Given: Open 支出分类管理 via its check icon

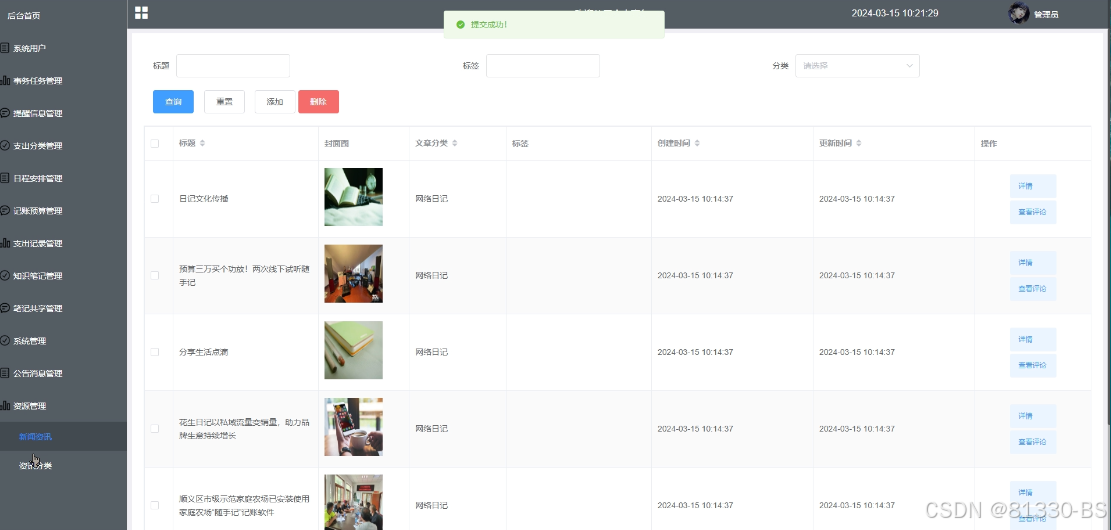Looking at the screenshot, I should coord(5,145).
